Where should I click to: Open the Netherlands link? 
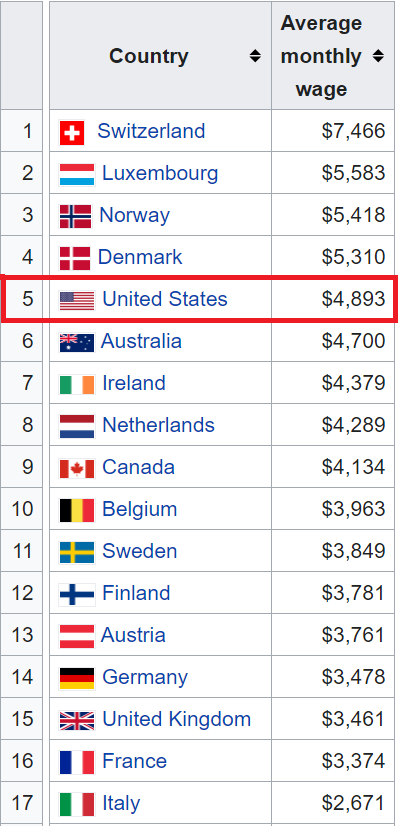(x=158, y=425)
